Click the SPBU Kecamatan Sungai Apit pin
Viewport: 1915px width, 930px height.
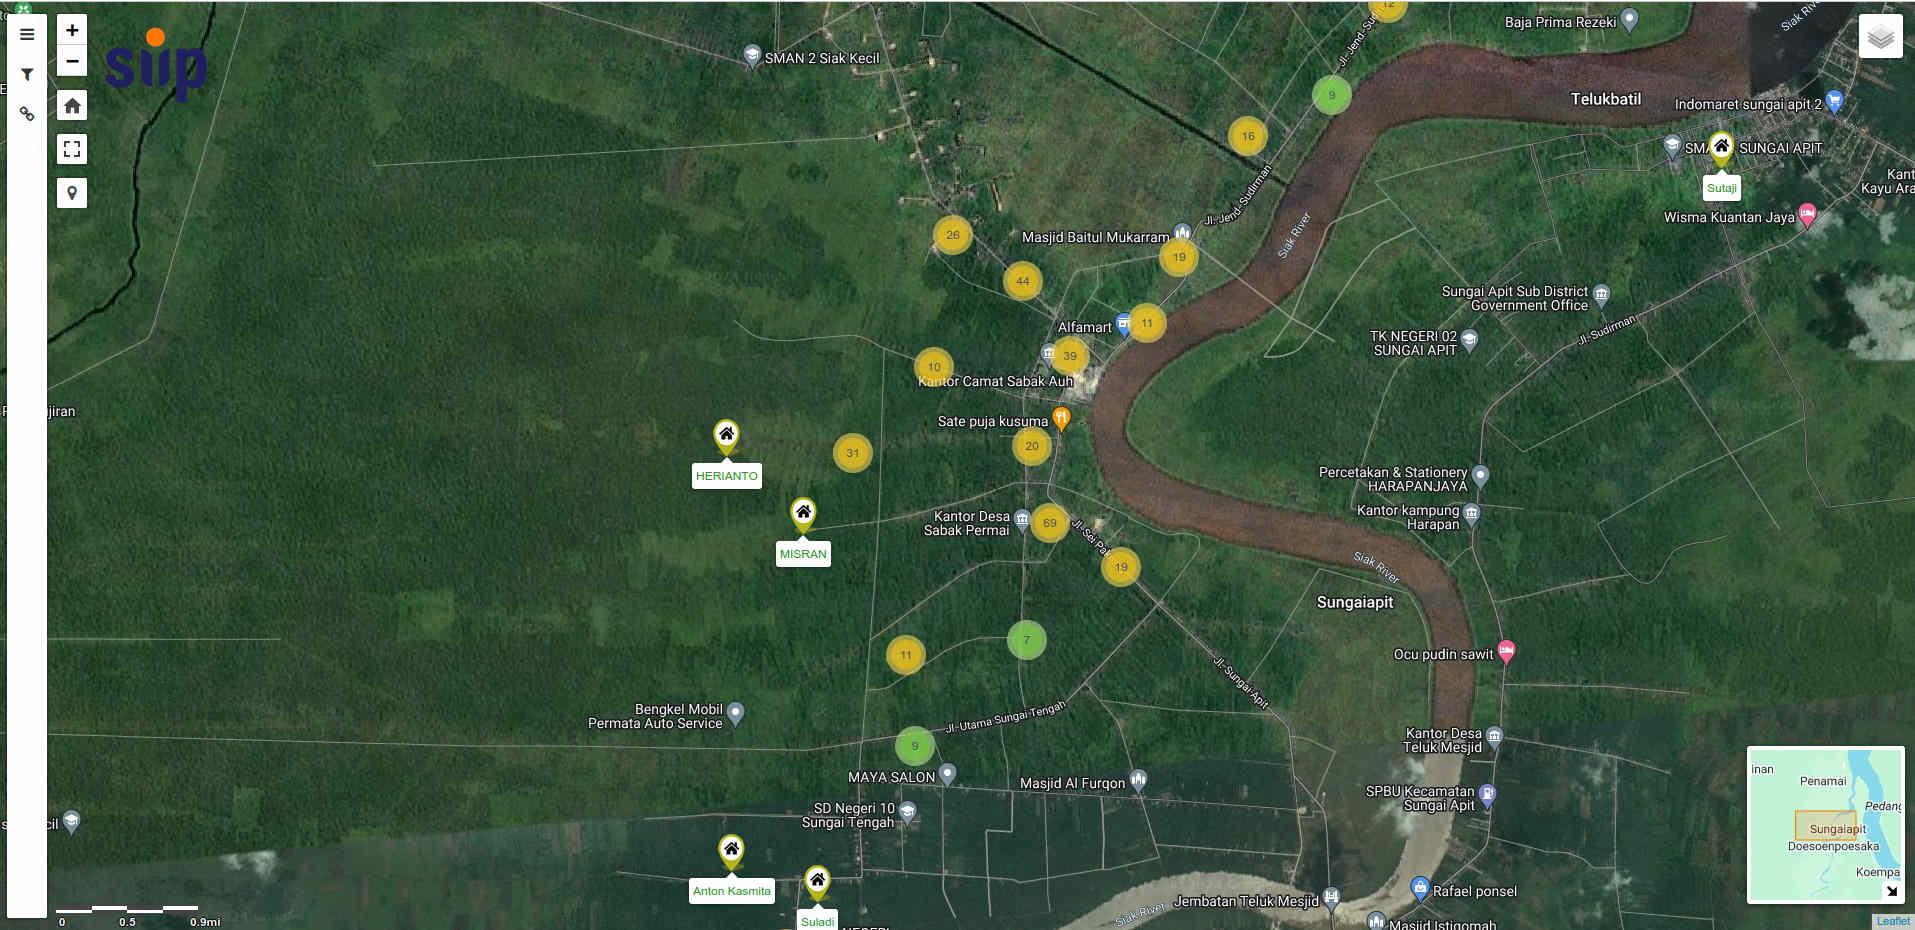pyautogui.click(x=1487, y=796)
